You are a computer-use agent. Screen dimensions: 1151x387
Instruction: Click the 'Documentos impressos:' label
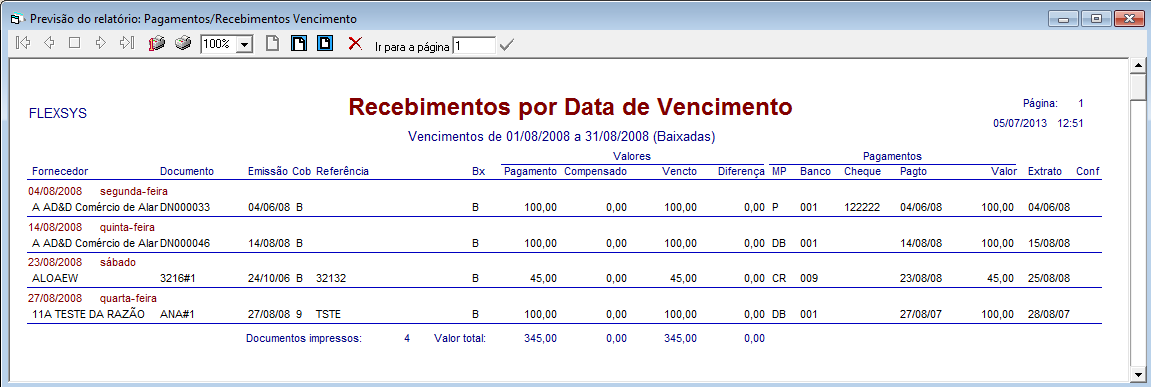[304, 339]
